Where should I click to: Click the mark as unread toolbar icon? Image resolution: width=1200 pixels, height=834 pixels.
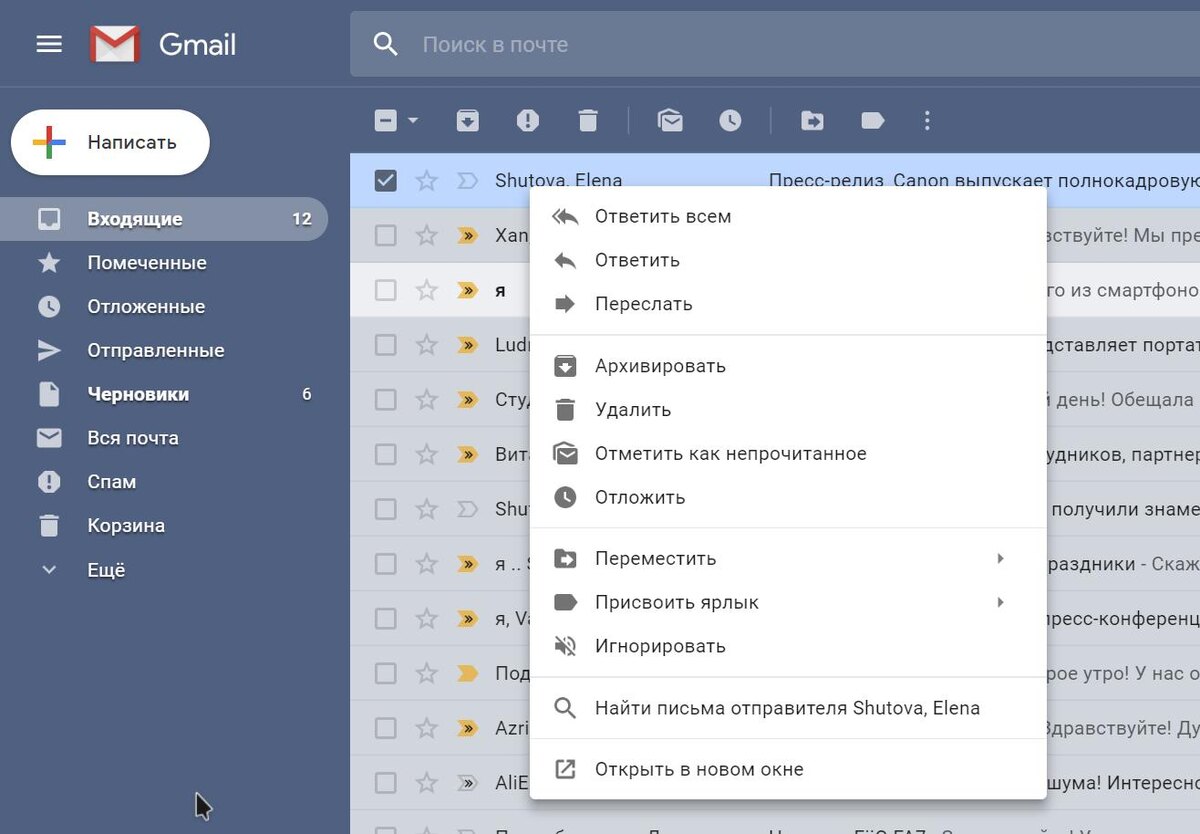[670, 121]
